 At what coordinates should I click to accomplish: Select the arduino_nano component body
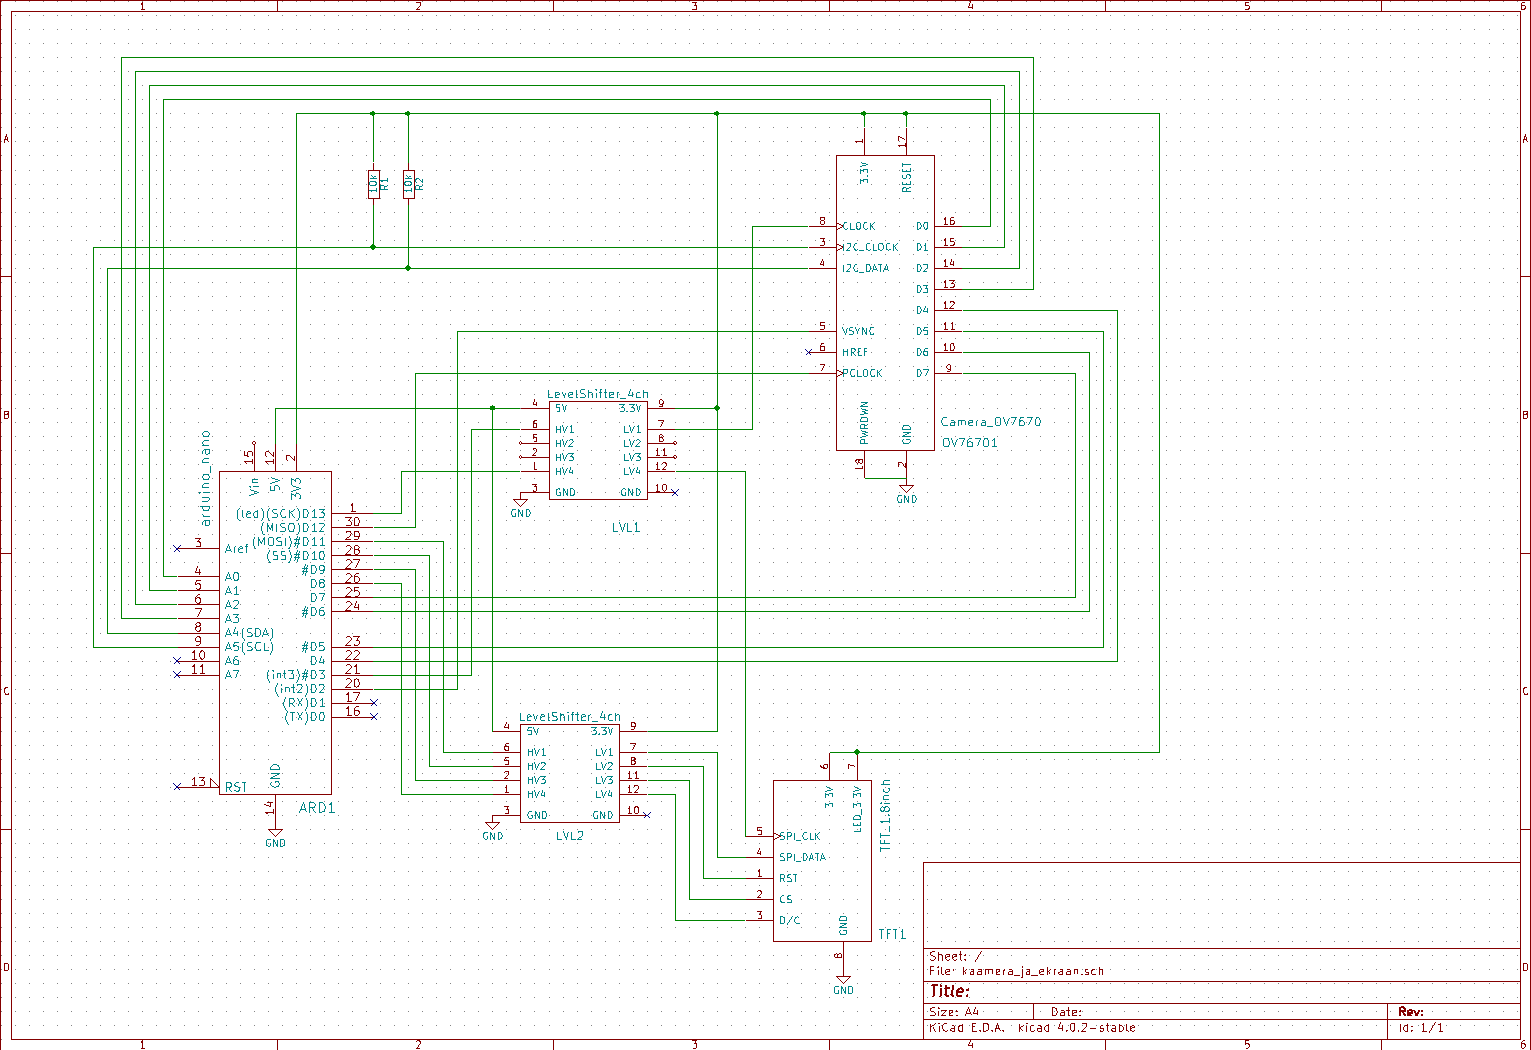[275, 633]
